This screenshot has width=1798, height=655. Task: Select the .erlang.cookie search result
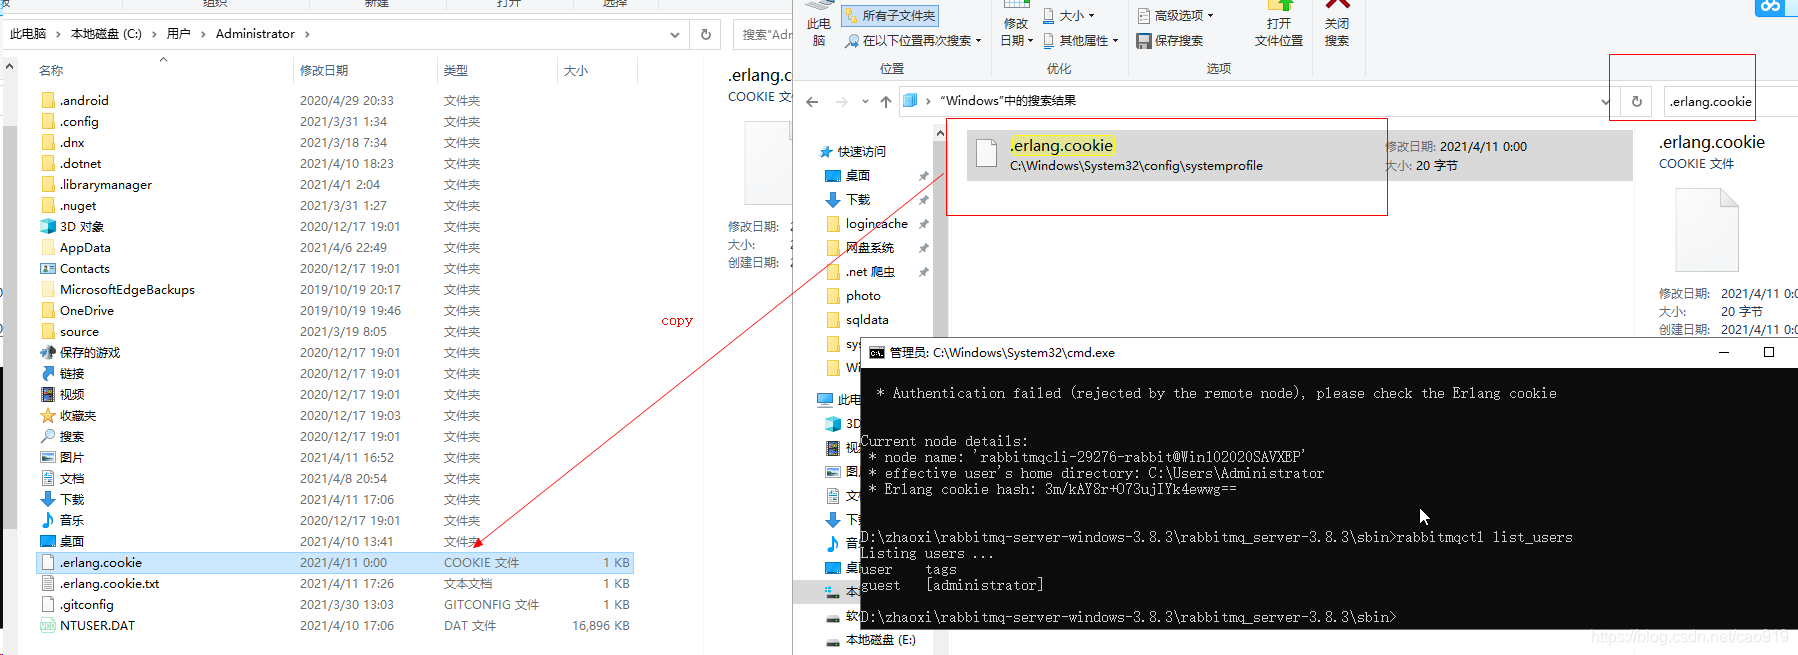click(1299, 155)
